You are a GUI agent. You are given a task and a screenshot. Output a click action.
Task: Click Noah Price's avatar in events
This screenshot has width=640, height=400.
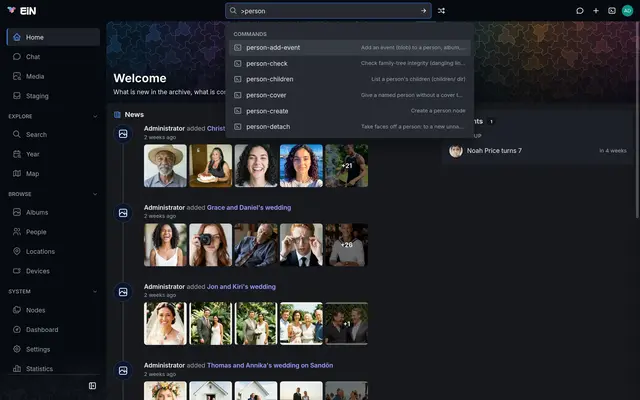pos(456,151)
